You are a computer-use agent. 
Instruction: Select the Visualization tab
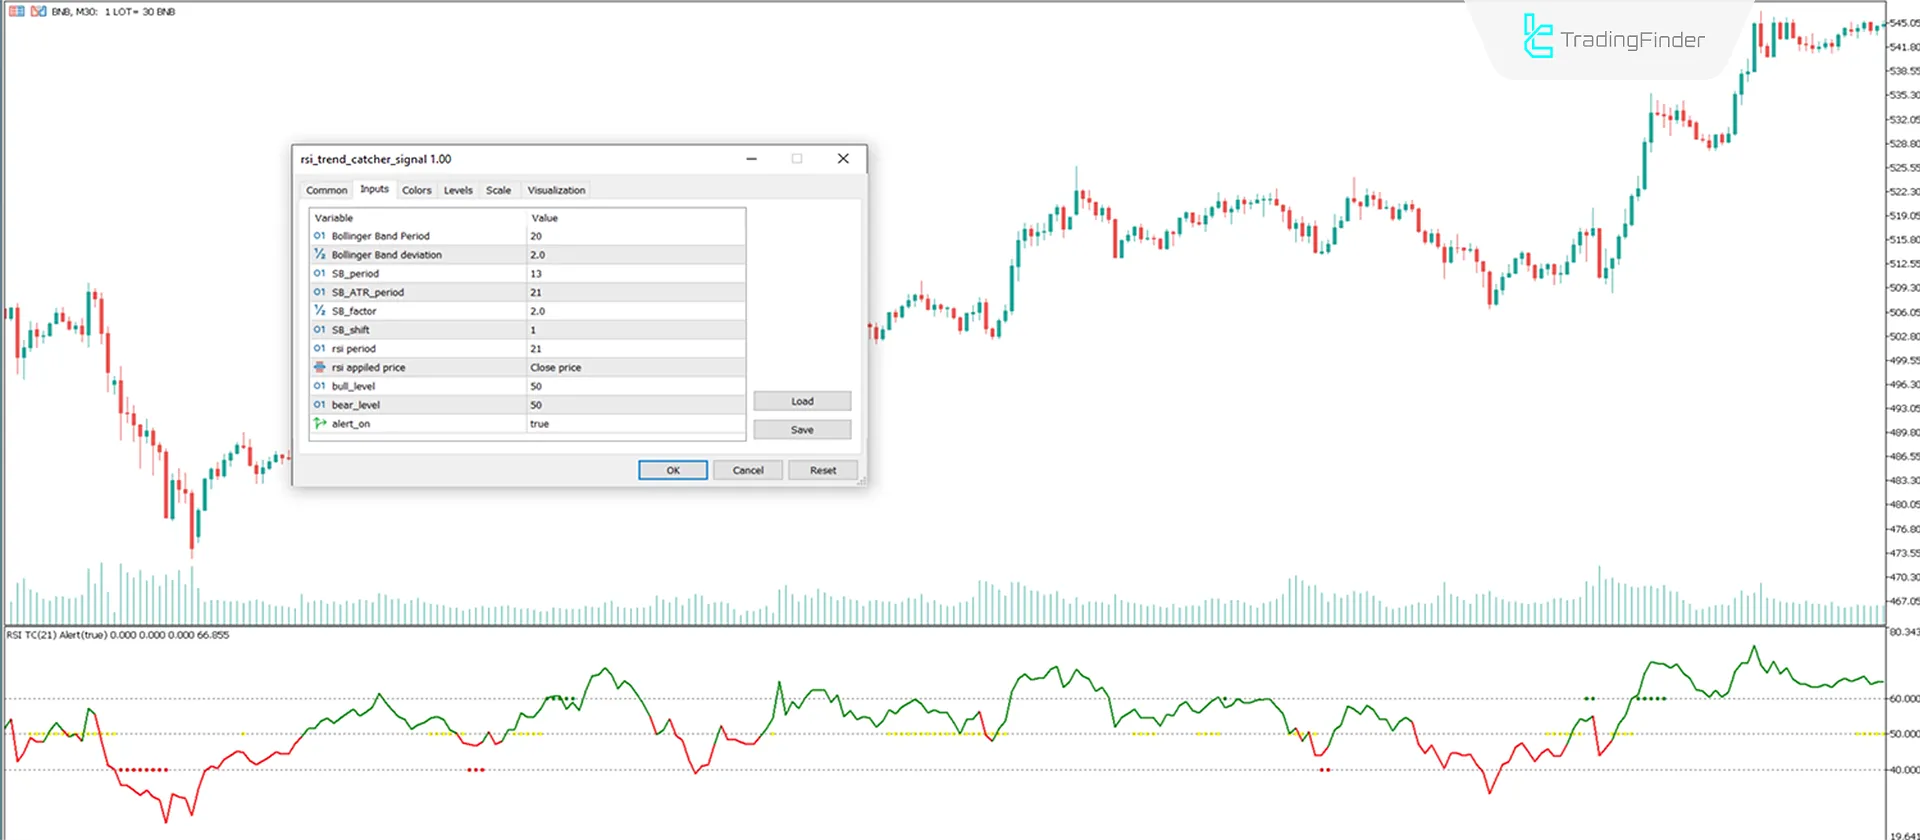(x=556, y=190)
